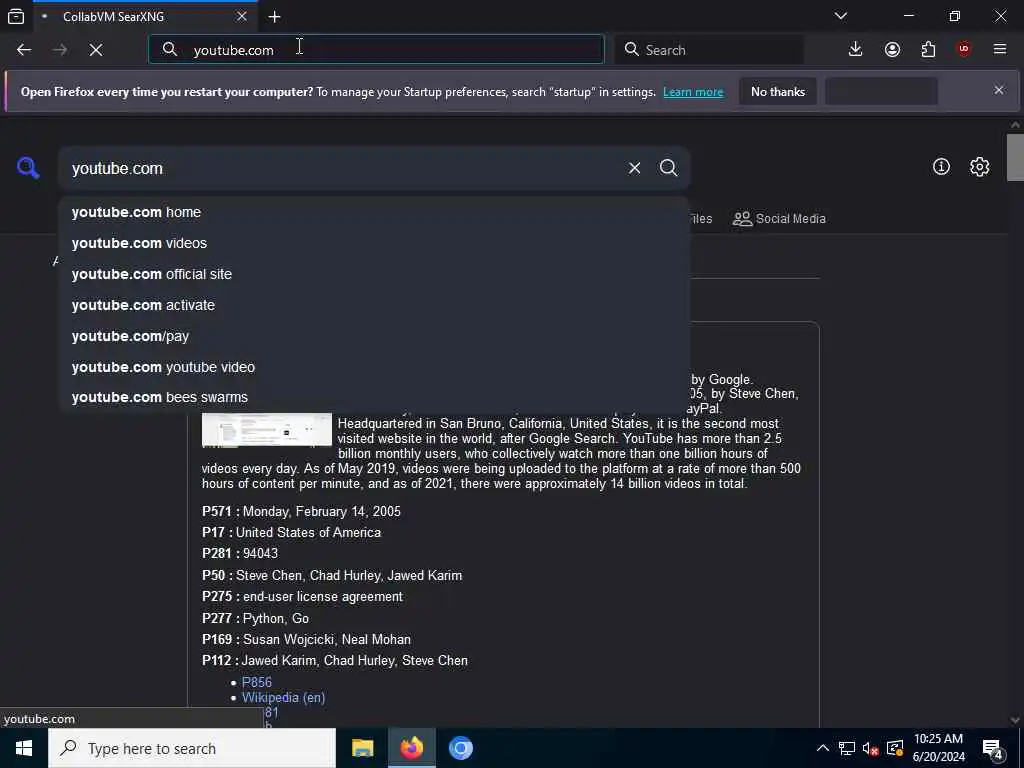Viewport: 1024px width, 768px height.
Task: Click the muted volume tray icon
Action: pos(871,748)
